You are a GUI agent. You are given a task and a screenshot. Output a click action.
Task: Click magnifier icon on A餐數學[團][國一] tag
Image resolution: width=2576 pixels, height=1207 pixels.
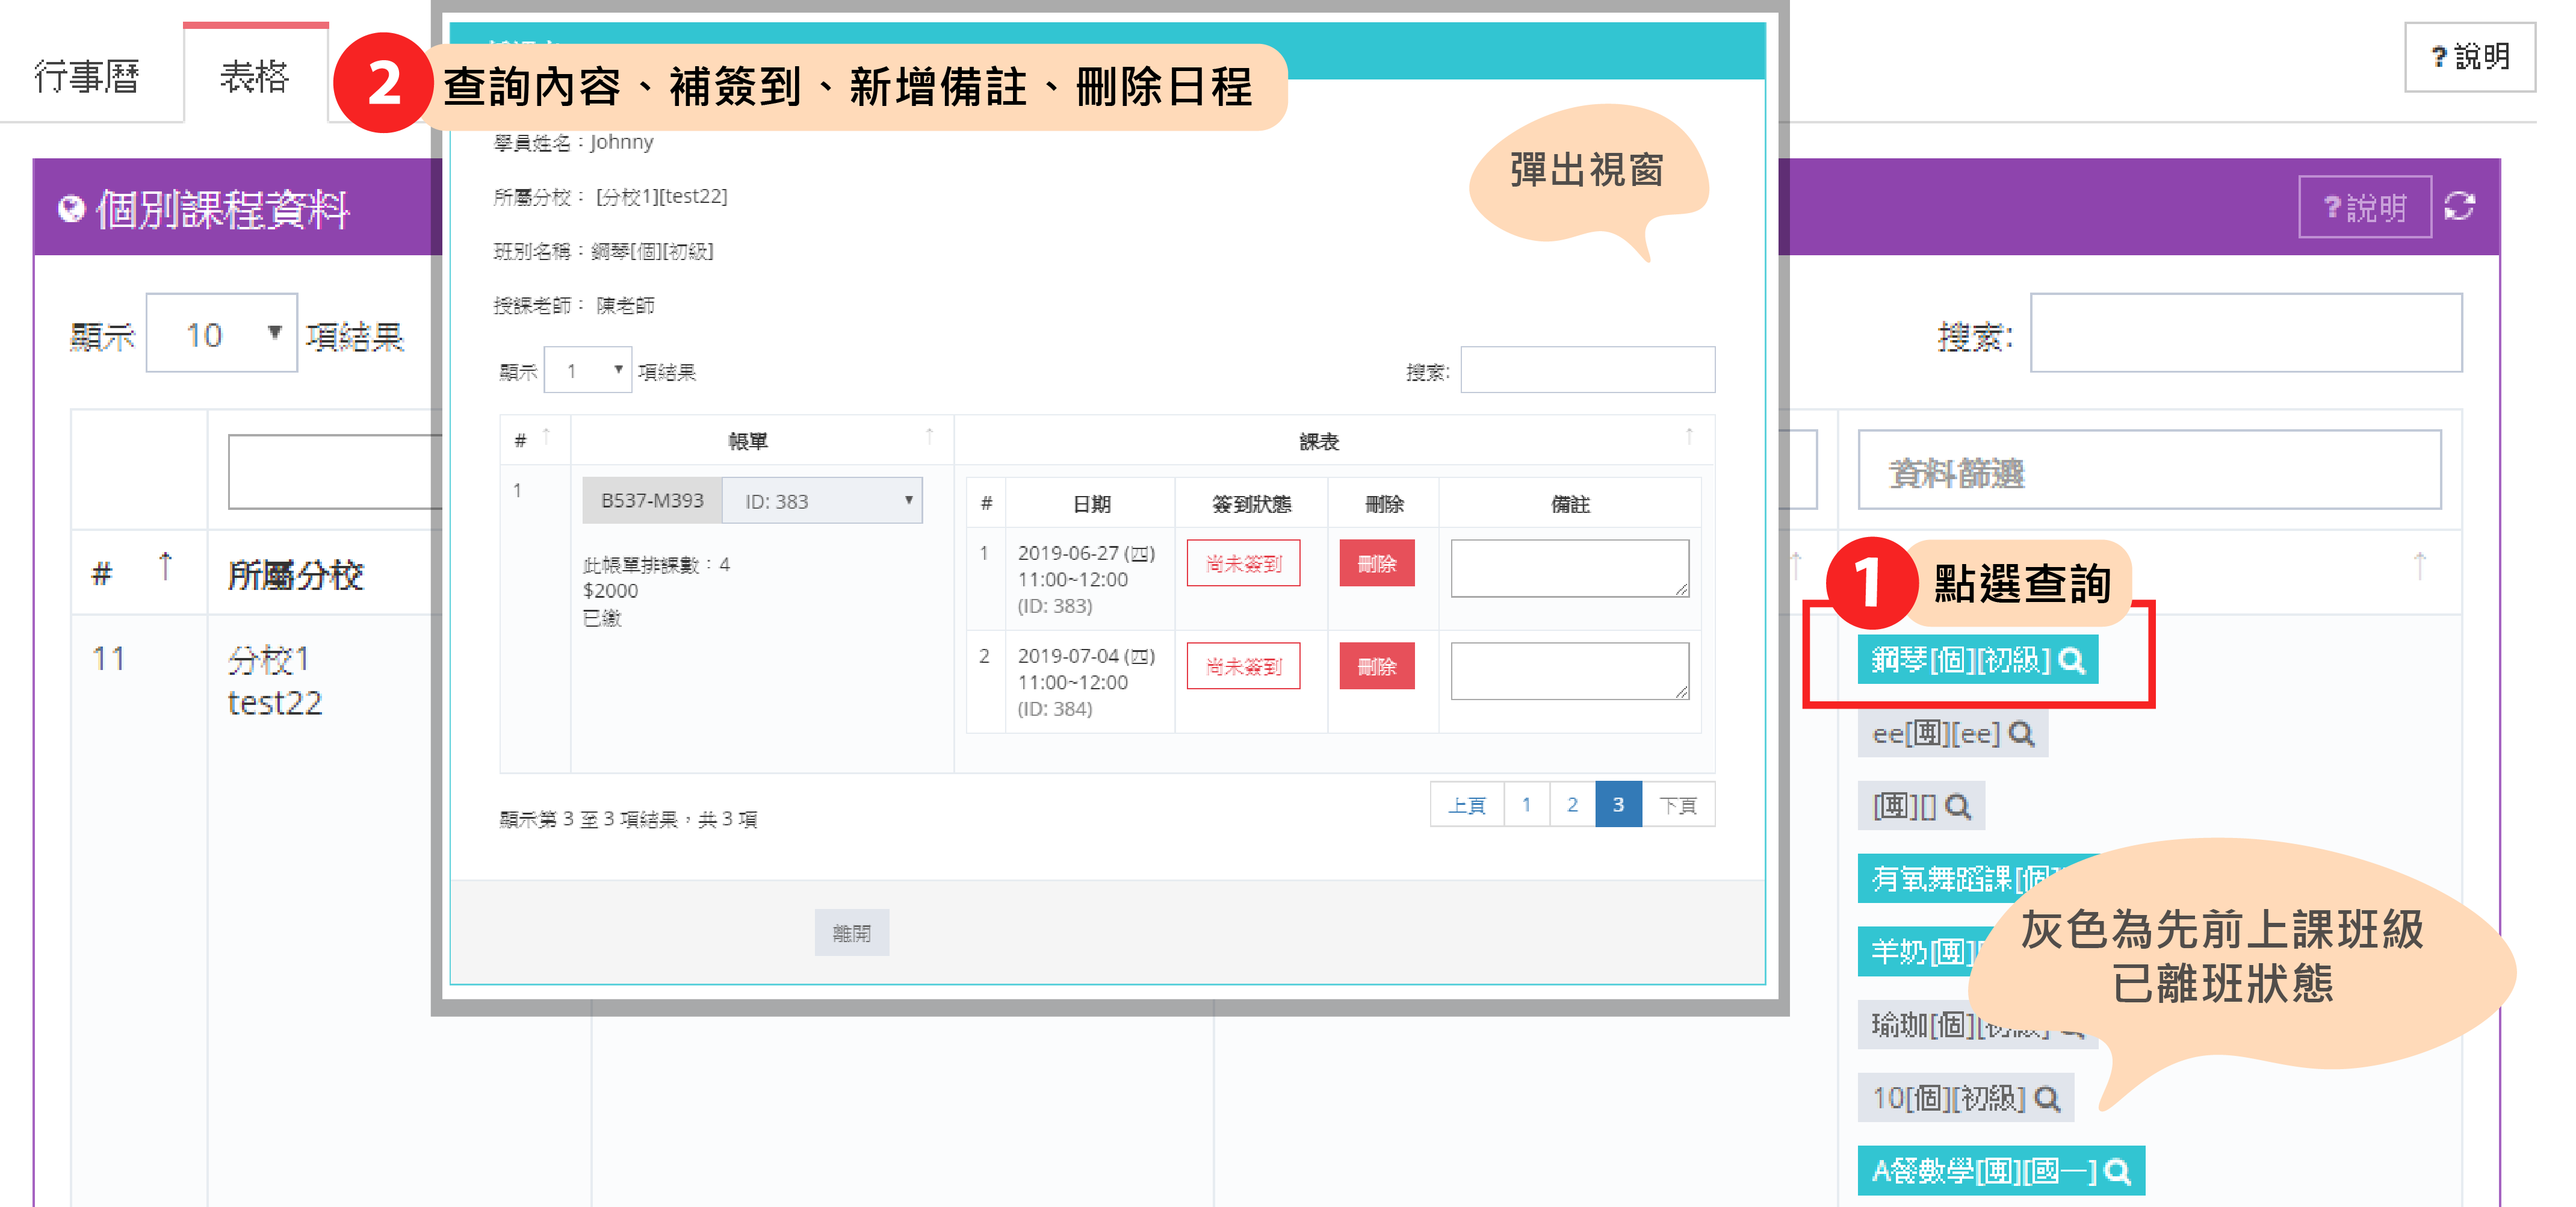coord(2117,1171)
